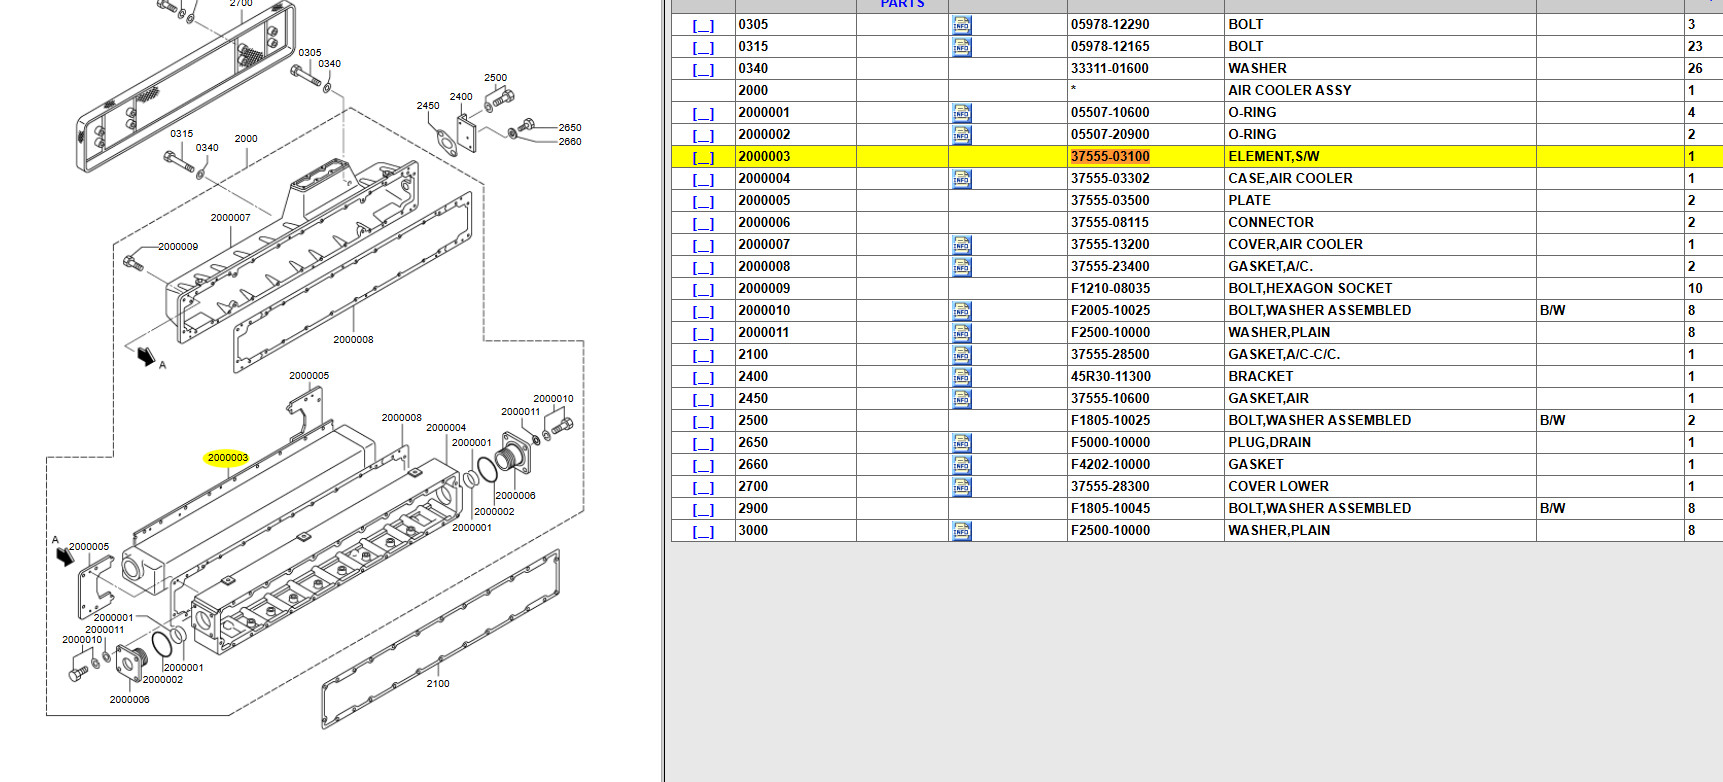Viewport: 1723px width, 782px height.
Task: Open INFO icon for bolt 0305
Action: tap(961, 25)
